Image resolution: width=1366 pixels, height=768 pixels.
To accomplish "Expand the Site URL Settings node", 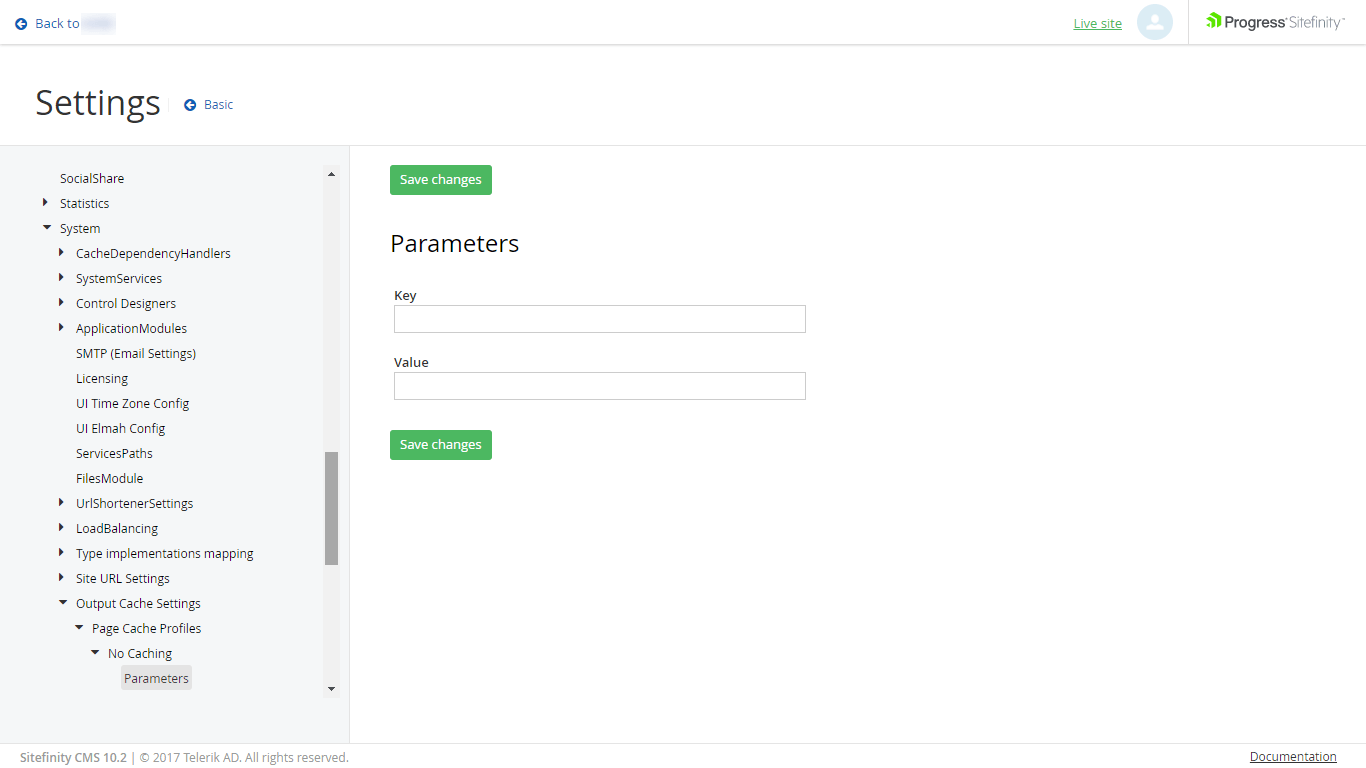I will point(62,578).
